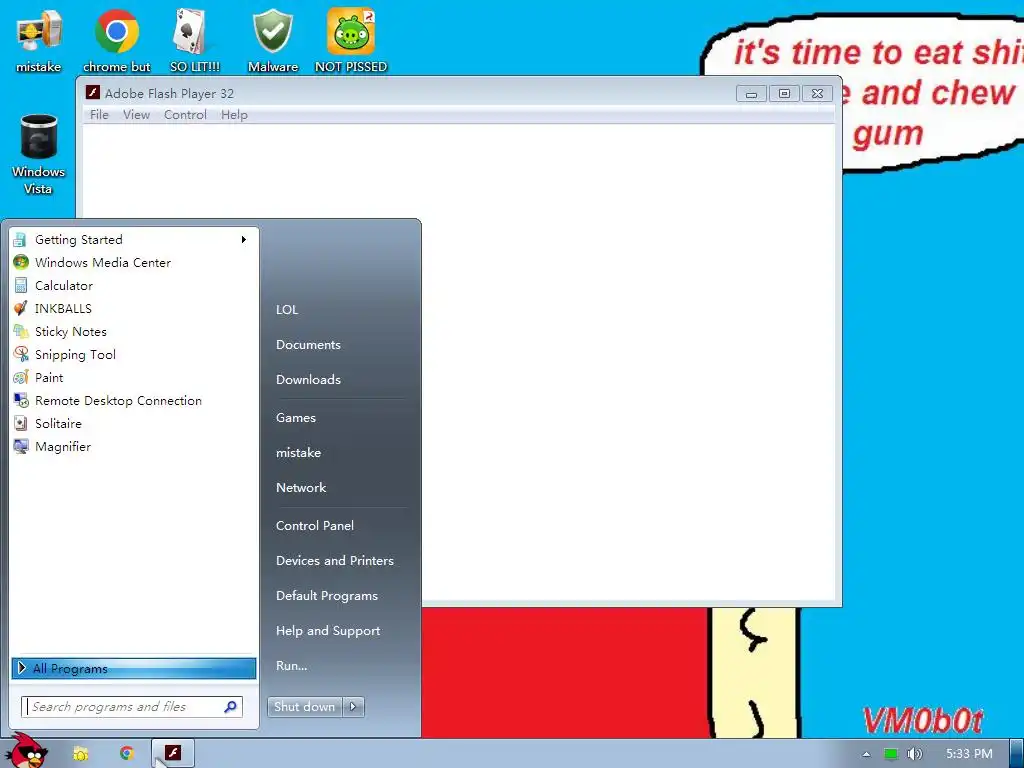Click the Getting Started icon in Start menu
This screenshot has width=1024, height=768.
[20, 240]
